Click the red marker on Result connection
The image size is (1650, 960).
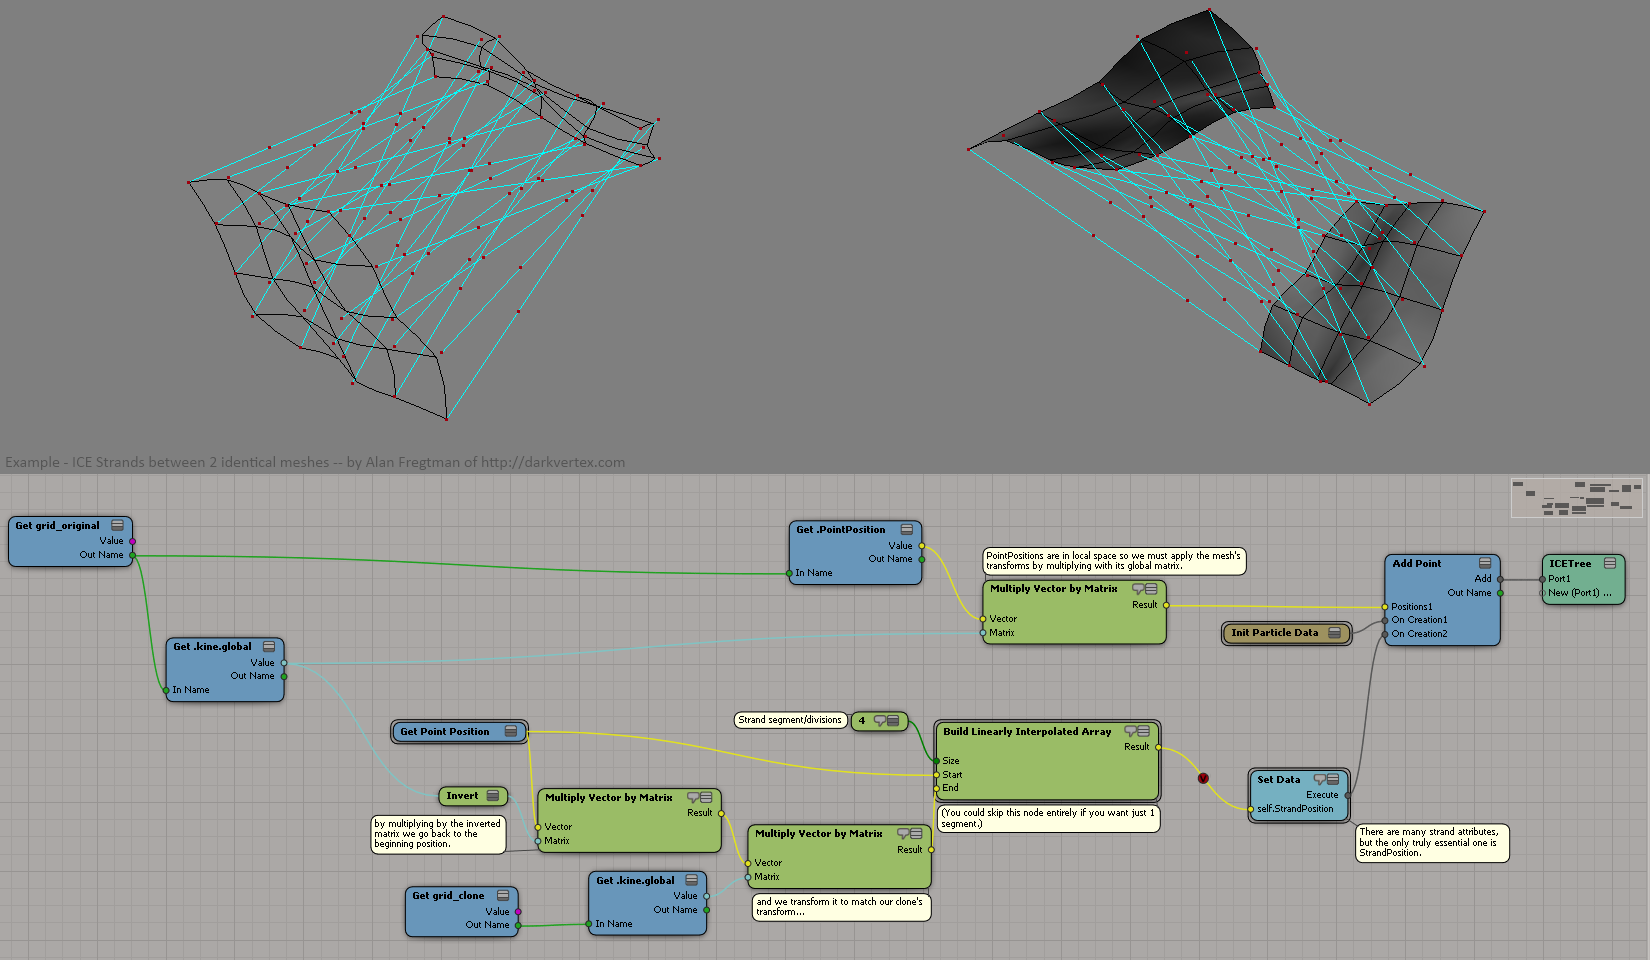tap(1203, 778)
